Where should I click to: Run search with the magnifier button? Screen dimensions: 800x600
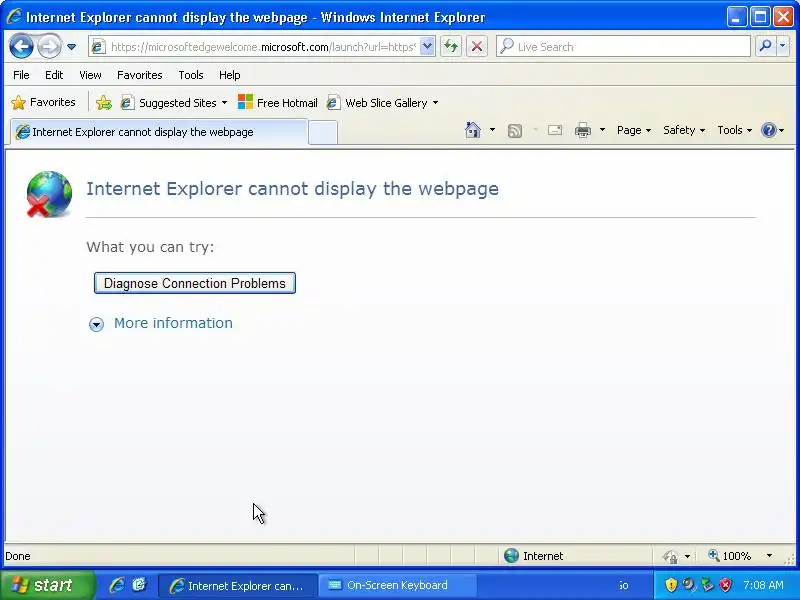click(x=765, y=46)
